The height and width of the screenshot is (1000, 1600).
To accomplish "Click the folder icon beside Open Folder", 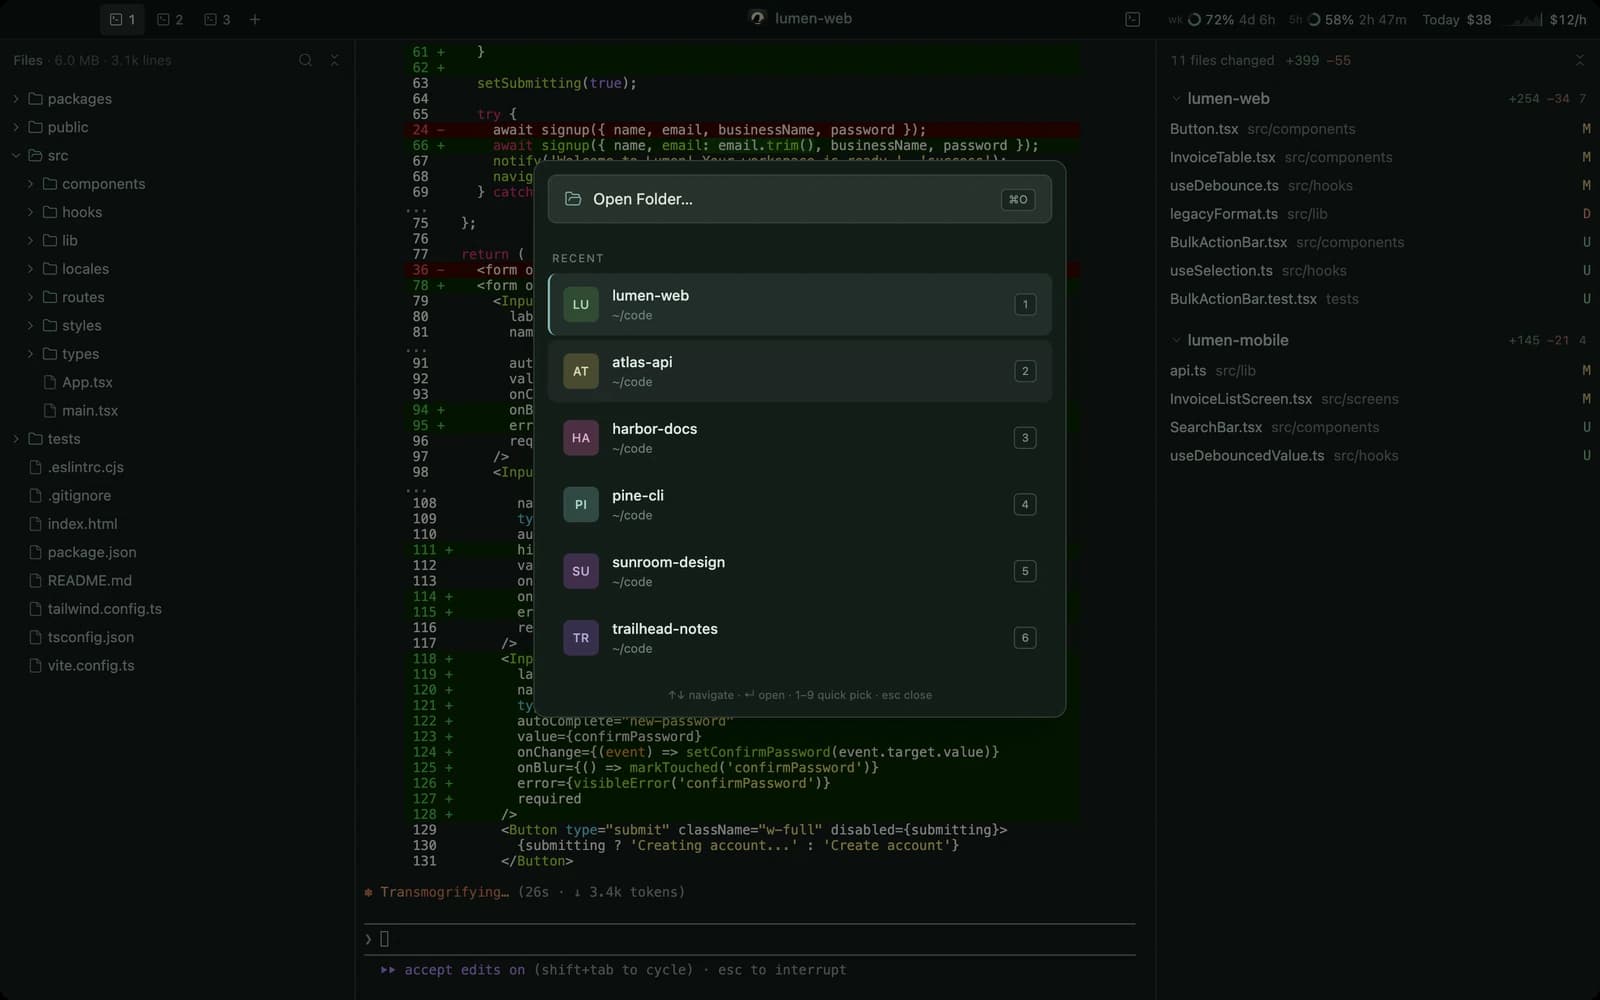I will [573, 199].
